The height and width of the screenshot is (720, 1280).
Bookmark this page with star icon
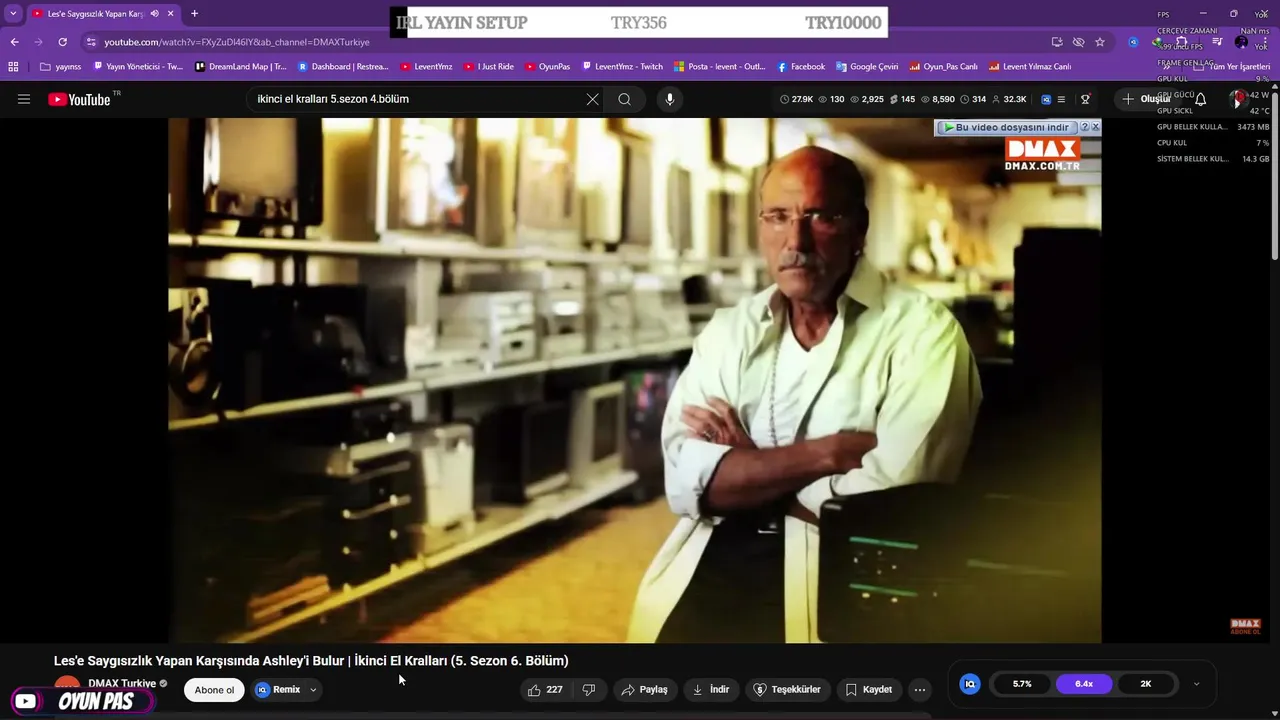[x=1100, y=42]
